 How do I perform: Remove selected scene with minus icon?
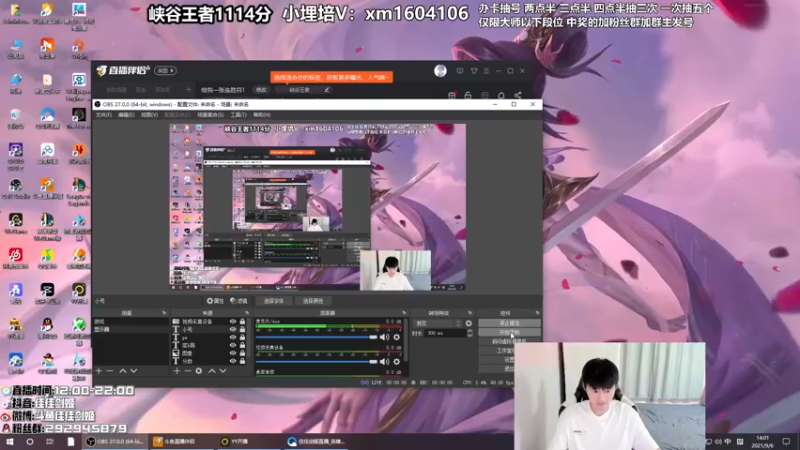[x=110, y=371]
